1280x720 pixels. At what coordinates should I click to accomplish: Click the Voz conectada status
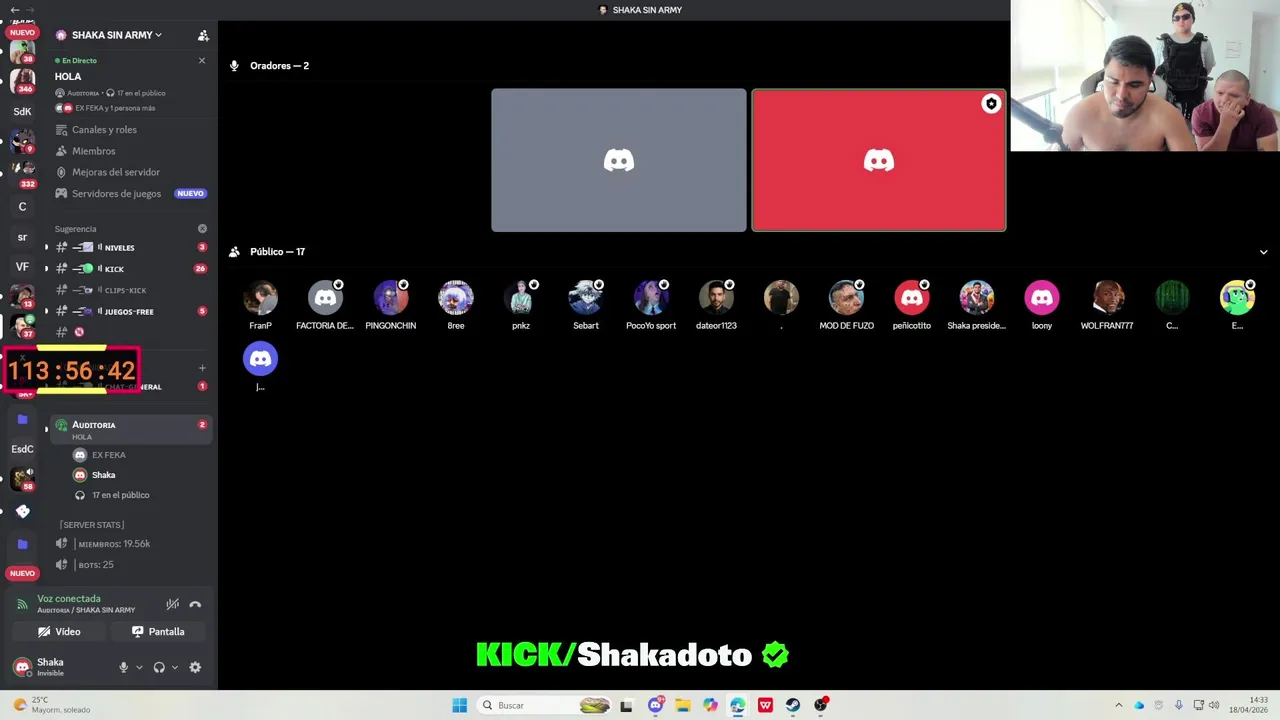pos(69,598)
